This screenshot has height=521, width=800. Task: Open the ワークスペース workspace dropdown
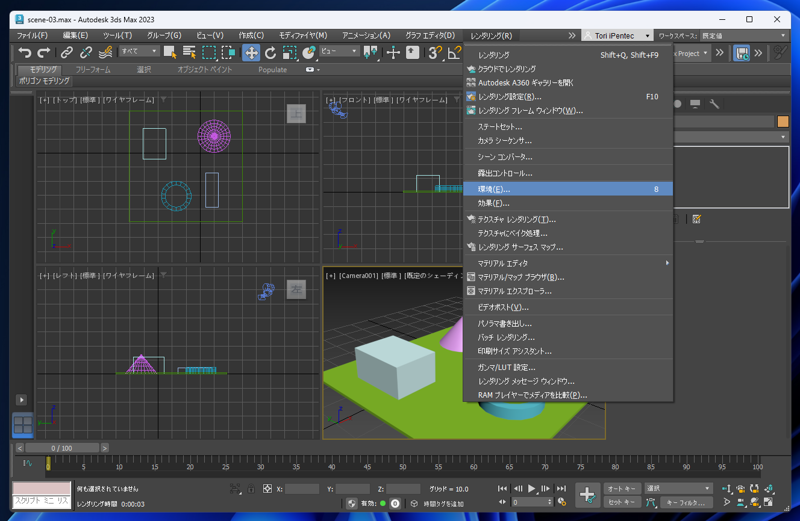(743, 36)
